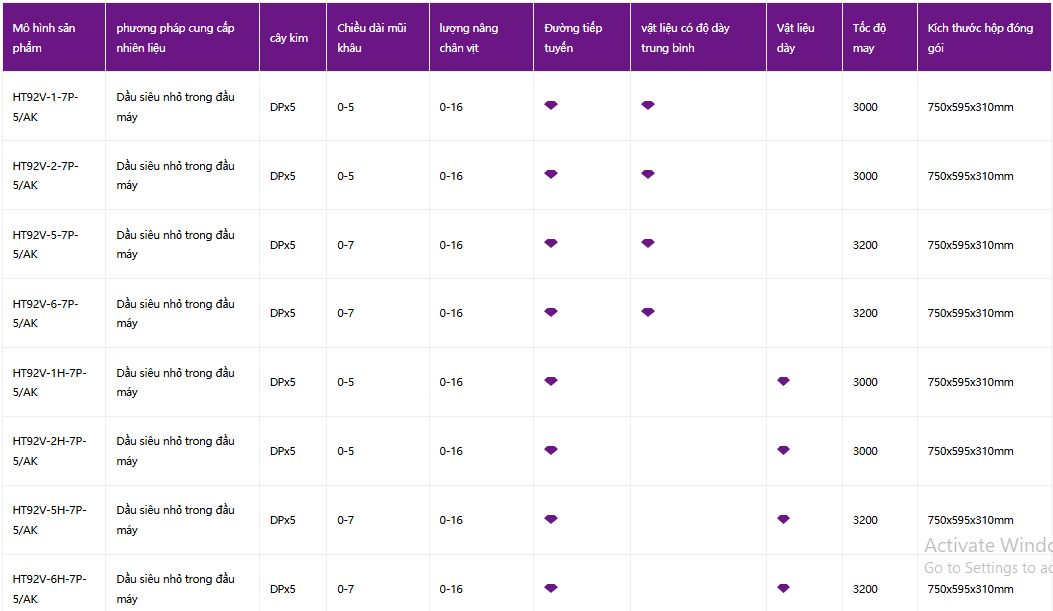This screenshot has width=1053, height=611.
Task: Click the Đường tiếp tuyến diamond for HT92V-2H-7P-5/AK
Action: tap(551, 450)
